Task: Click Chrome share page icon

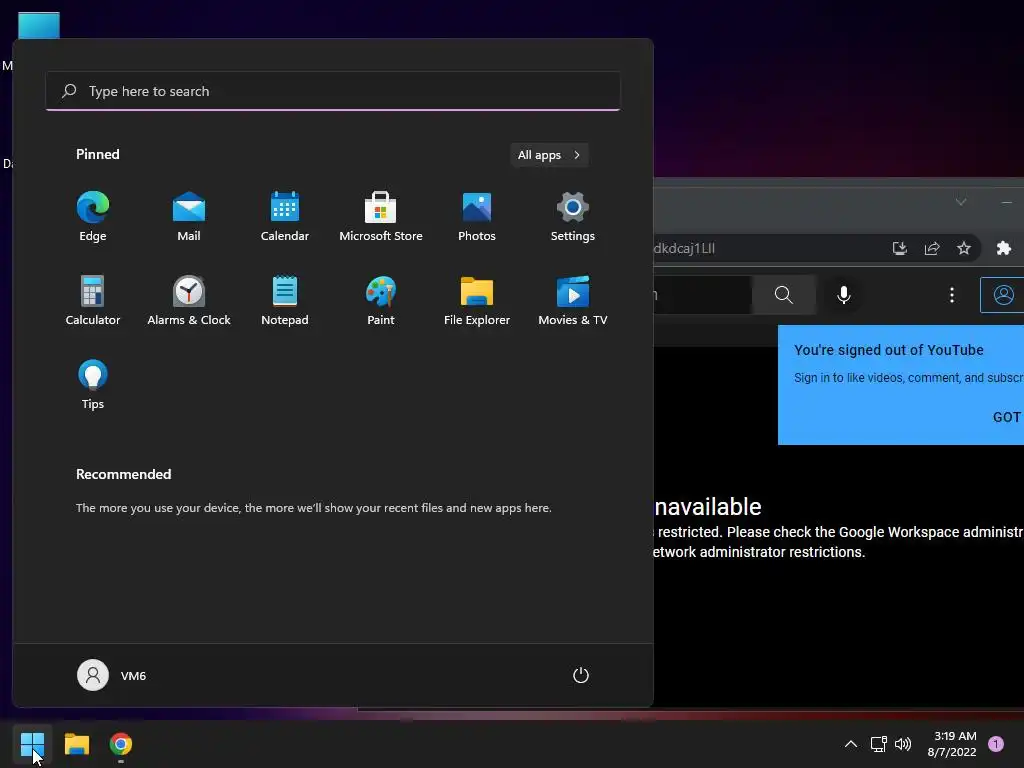Action: click(932, 248)
